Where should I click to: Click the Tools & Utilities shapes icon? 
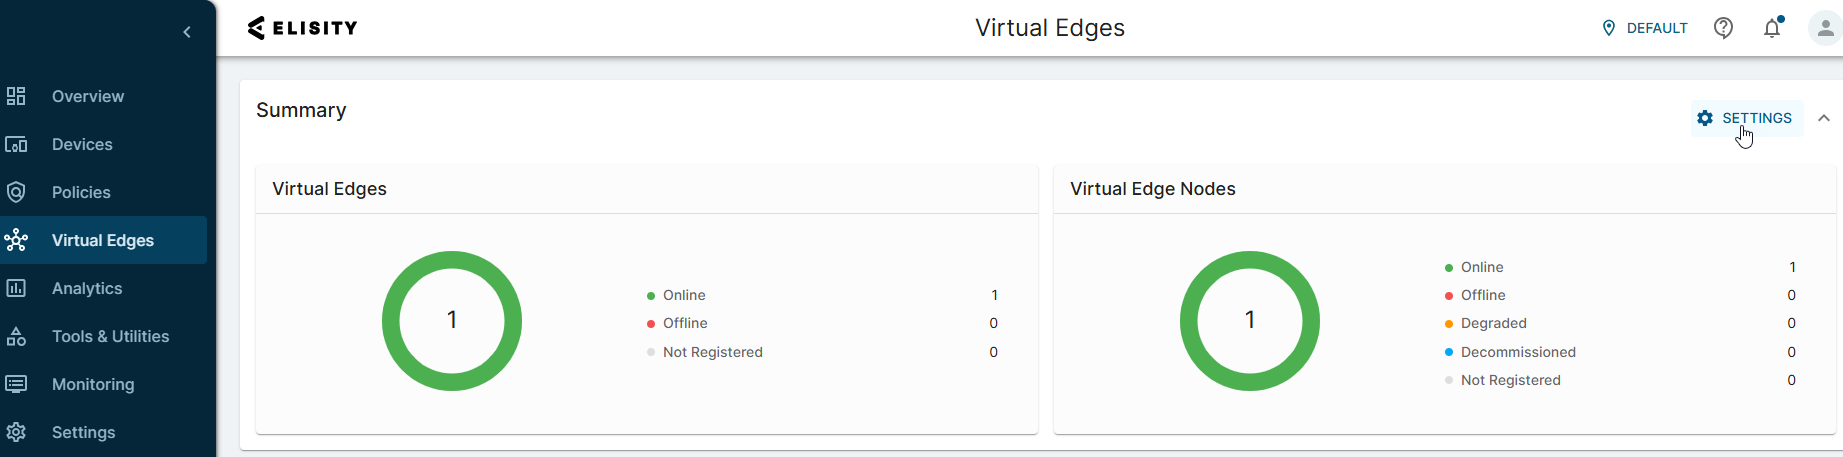(x=16, y=336)
